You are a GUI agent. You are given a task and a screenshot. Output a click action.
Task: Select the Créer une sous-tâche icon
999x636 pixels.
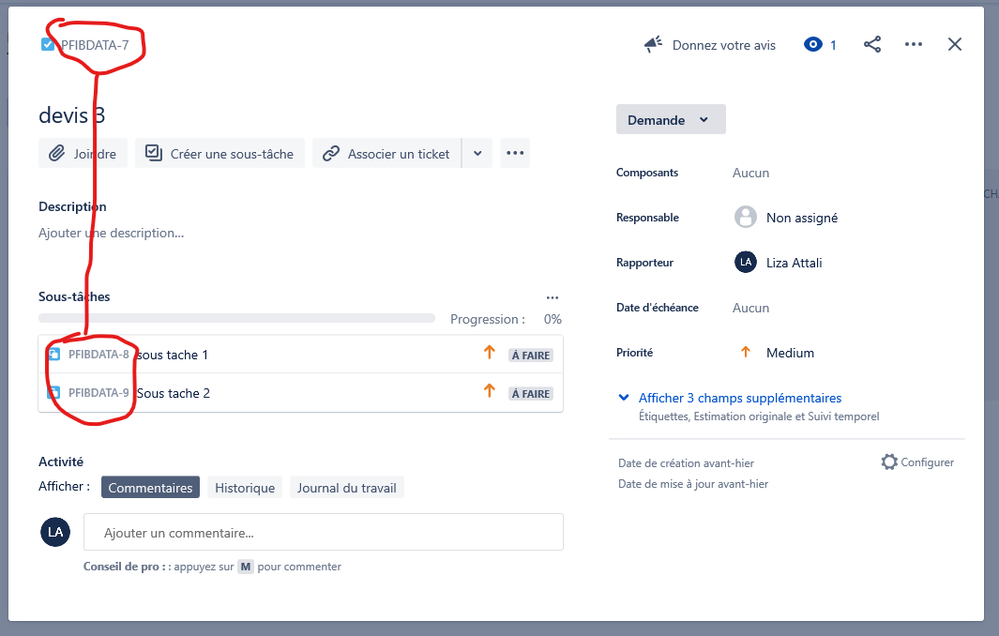click(152, 153)
